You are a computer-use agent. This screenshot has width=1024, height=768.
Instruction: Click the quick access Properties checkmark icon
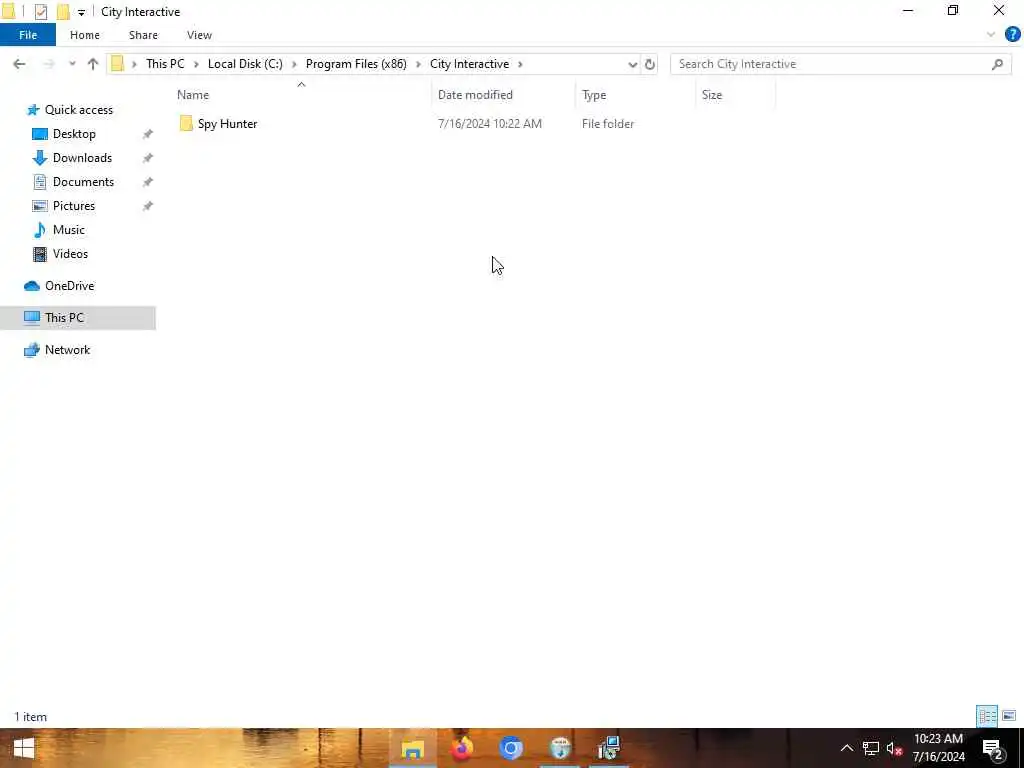[40, 12]
